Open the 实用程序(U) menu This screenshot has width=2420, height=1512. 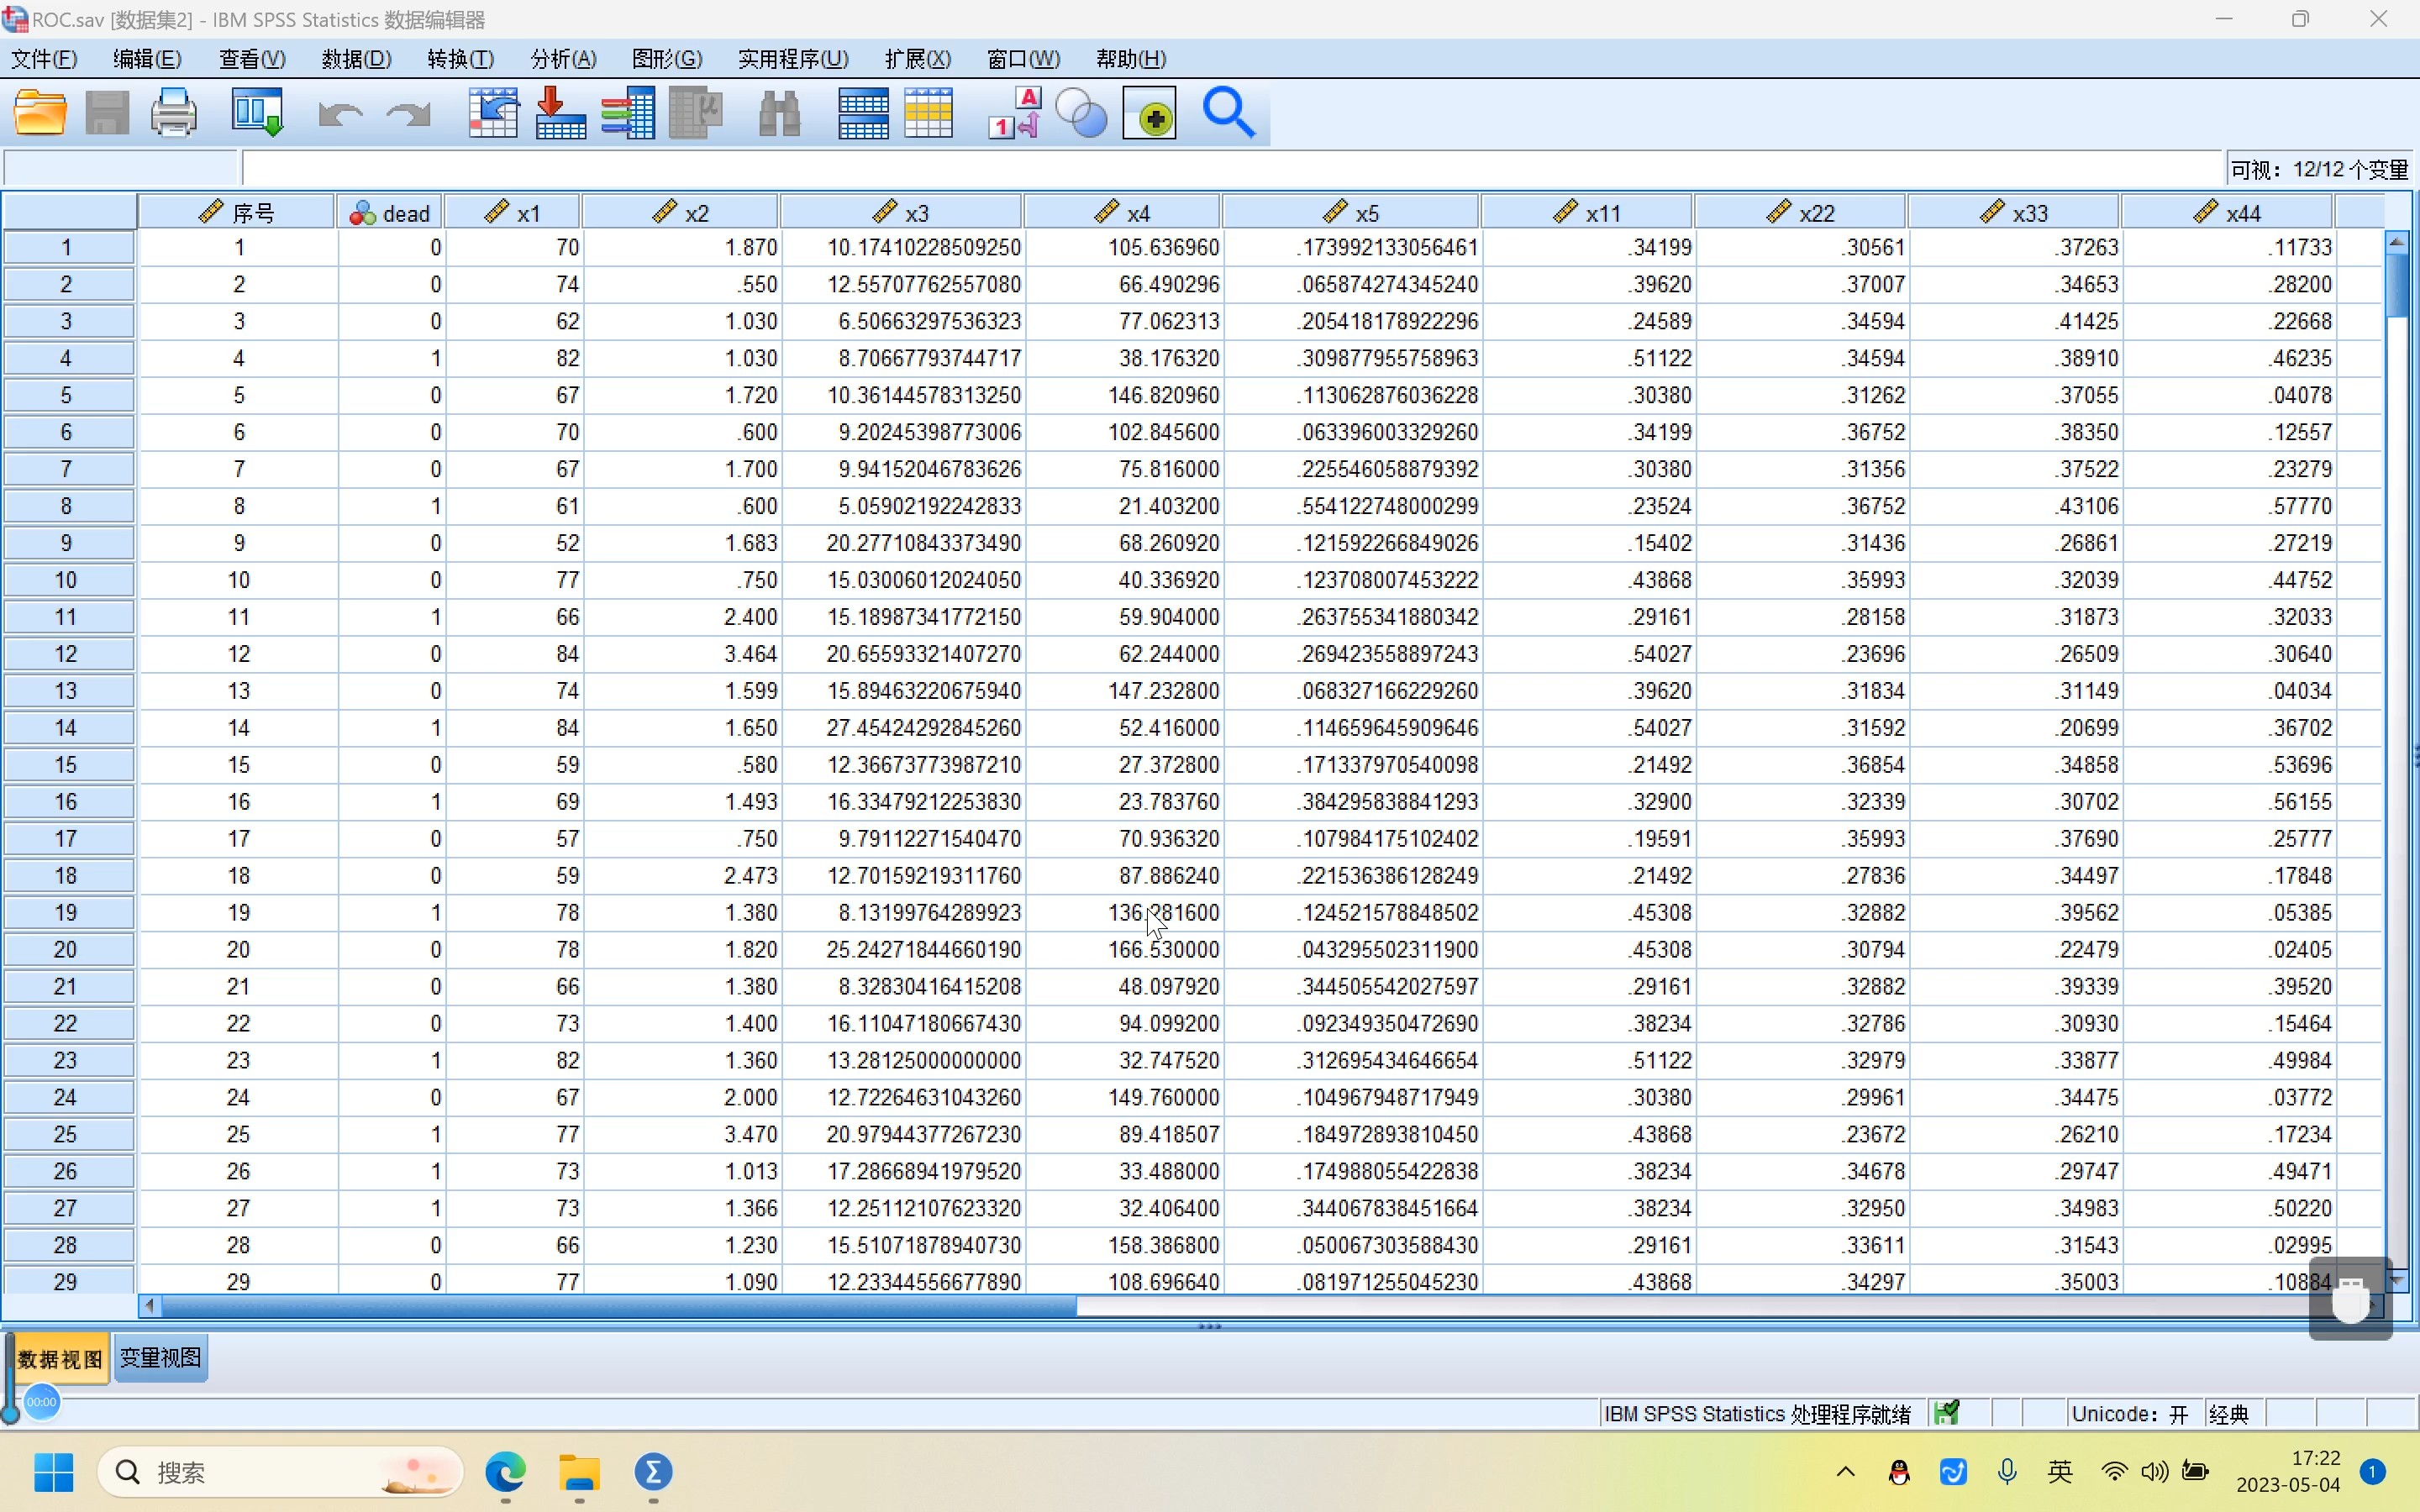(x=793, y=59)
